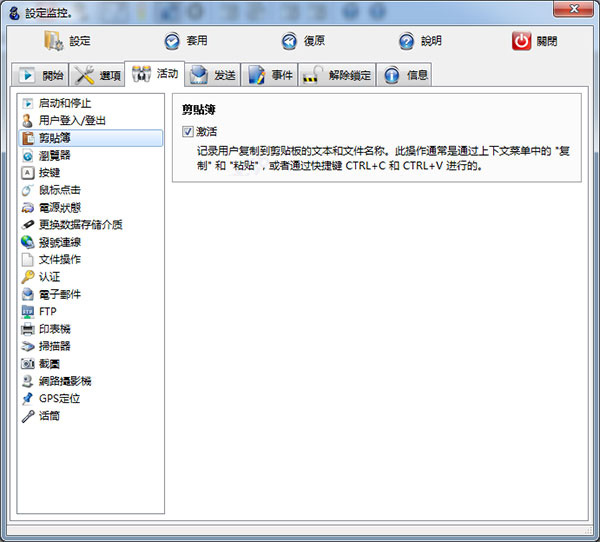Click the 文件操作 blank page icon
This screenshot has height=542, width=600.
(x=28, y=260)
